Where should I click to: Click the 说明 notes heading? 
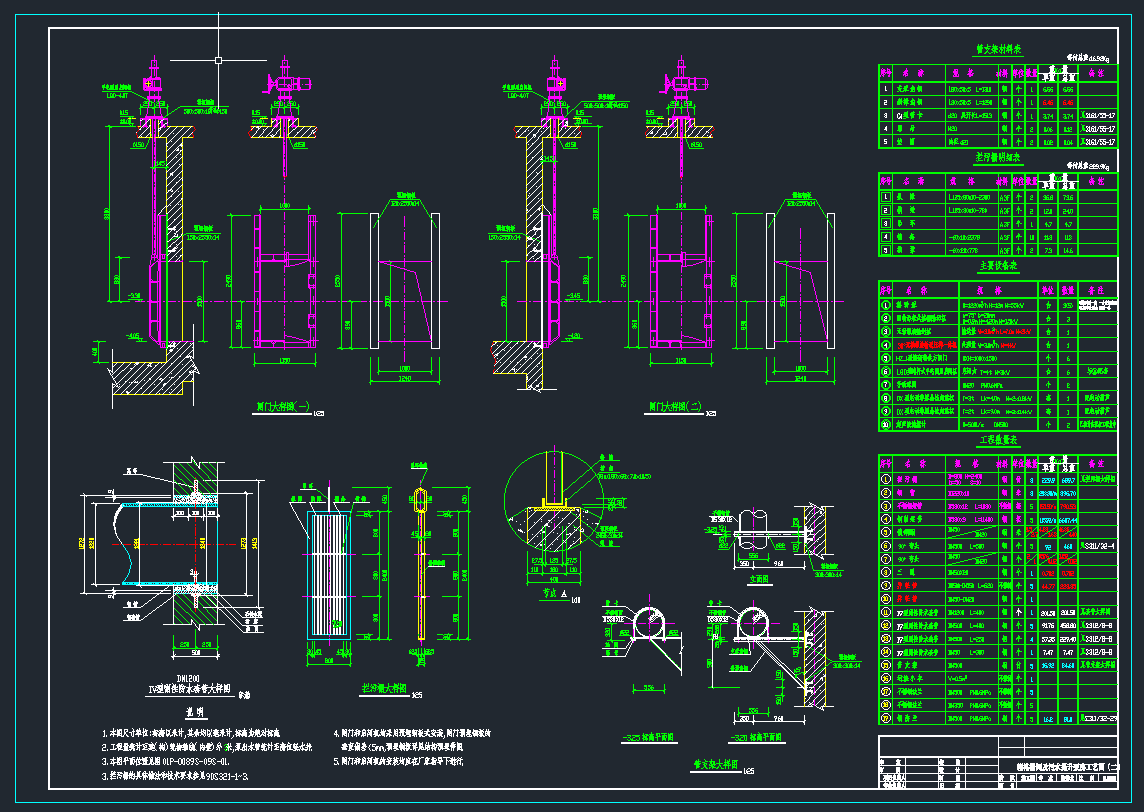[195, 713]
